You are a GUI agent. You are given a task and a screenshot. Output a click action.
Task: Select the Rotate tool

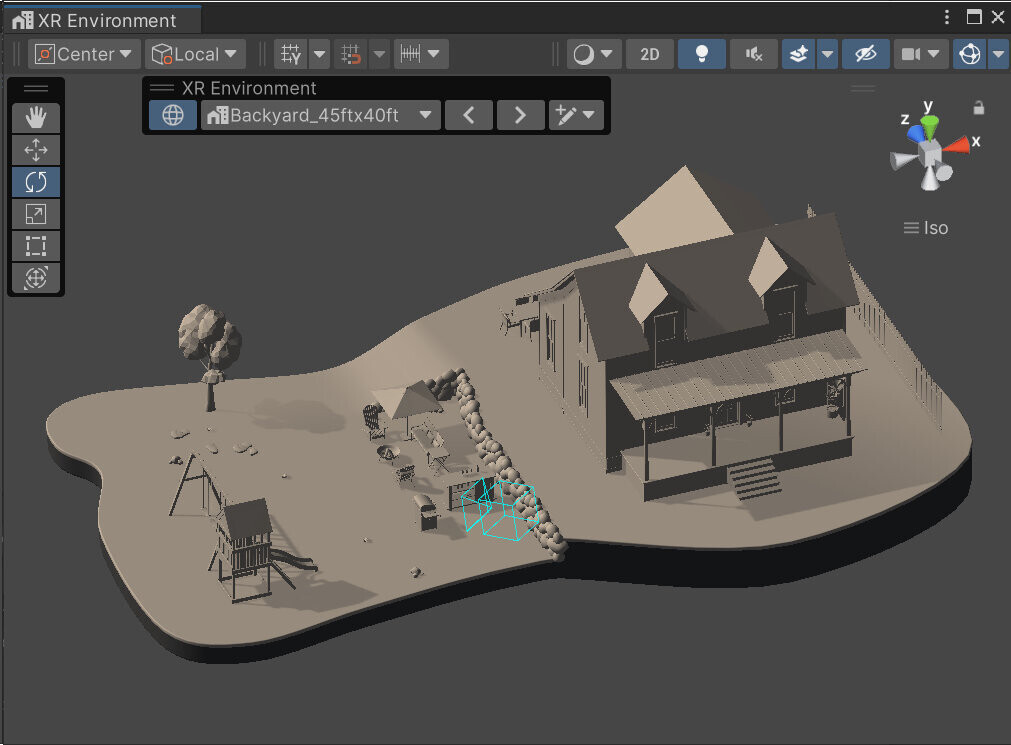36,182
